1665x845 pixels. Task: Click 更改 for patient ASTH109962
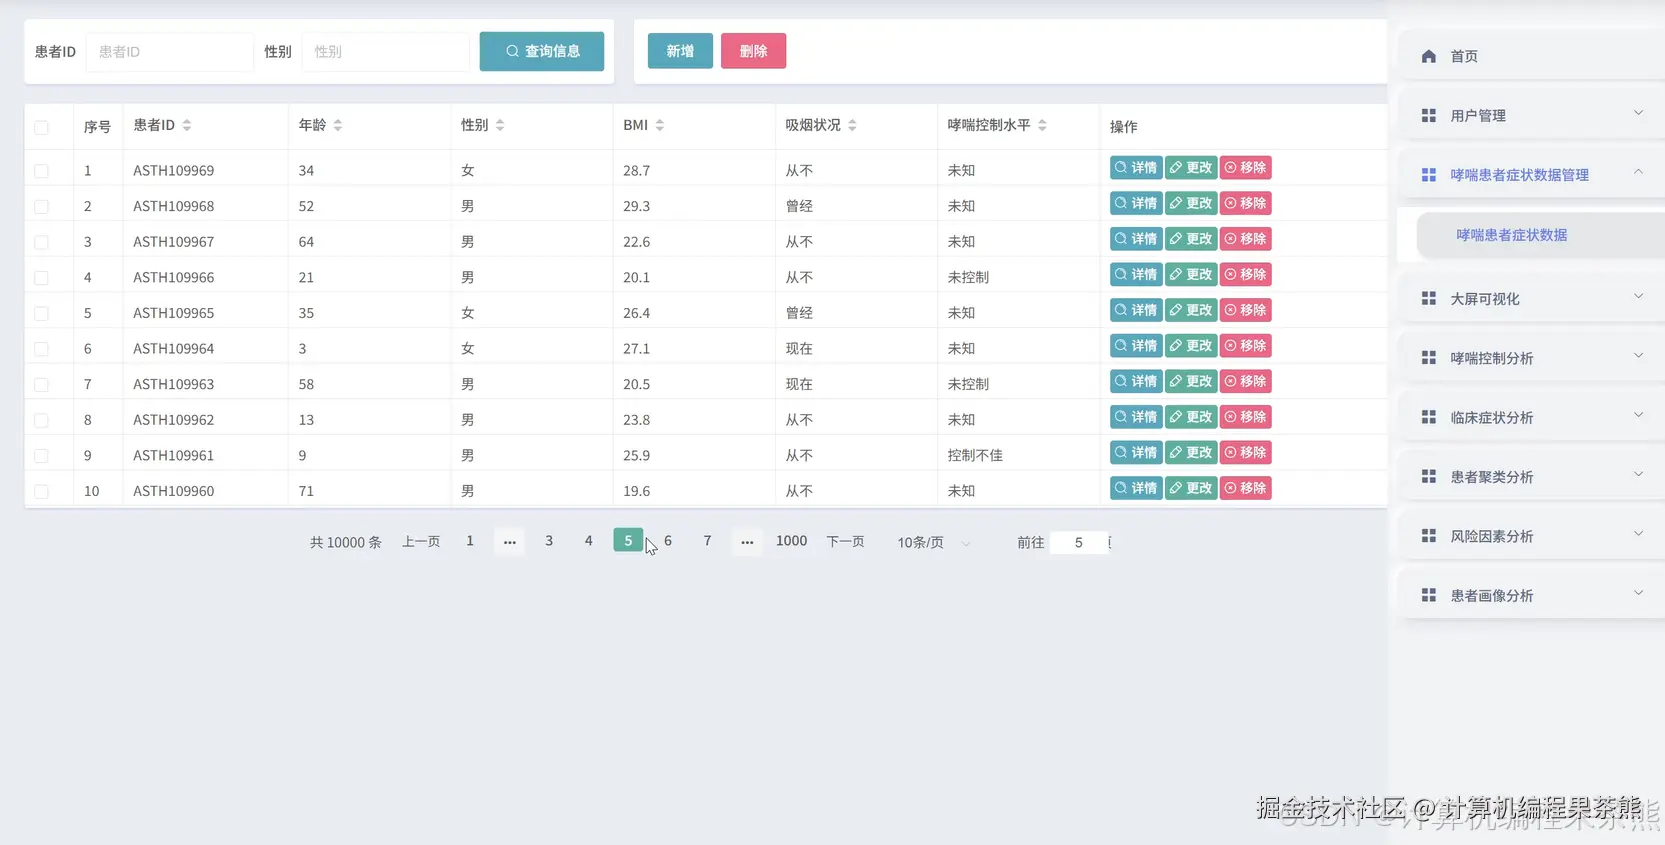click(x=1191, y=417)
